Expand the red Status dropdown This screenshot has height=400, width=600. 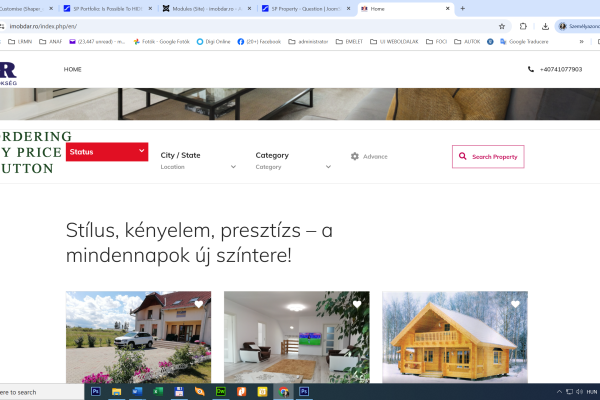[107, 152]
